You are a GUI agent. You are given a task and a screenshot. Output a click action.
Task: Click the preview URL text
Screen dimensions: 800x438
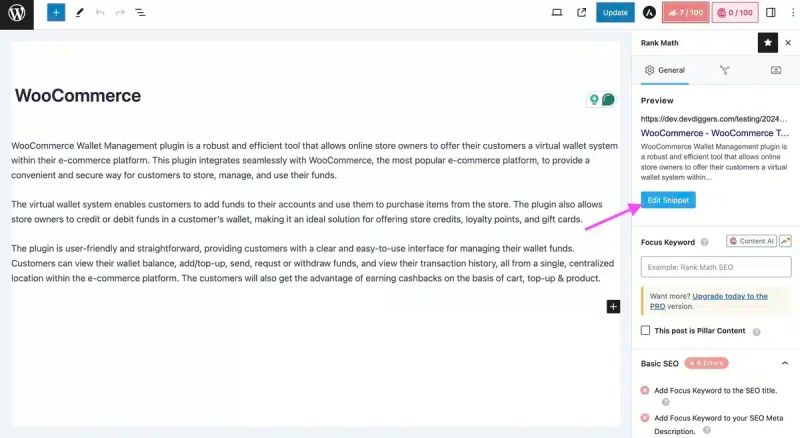click(x=714, y=118)
